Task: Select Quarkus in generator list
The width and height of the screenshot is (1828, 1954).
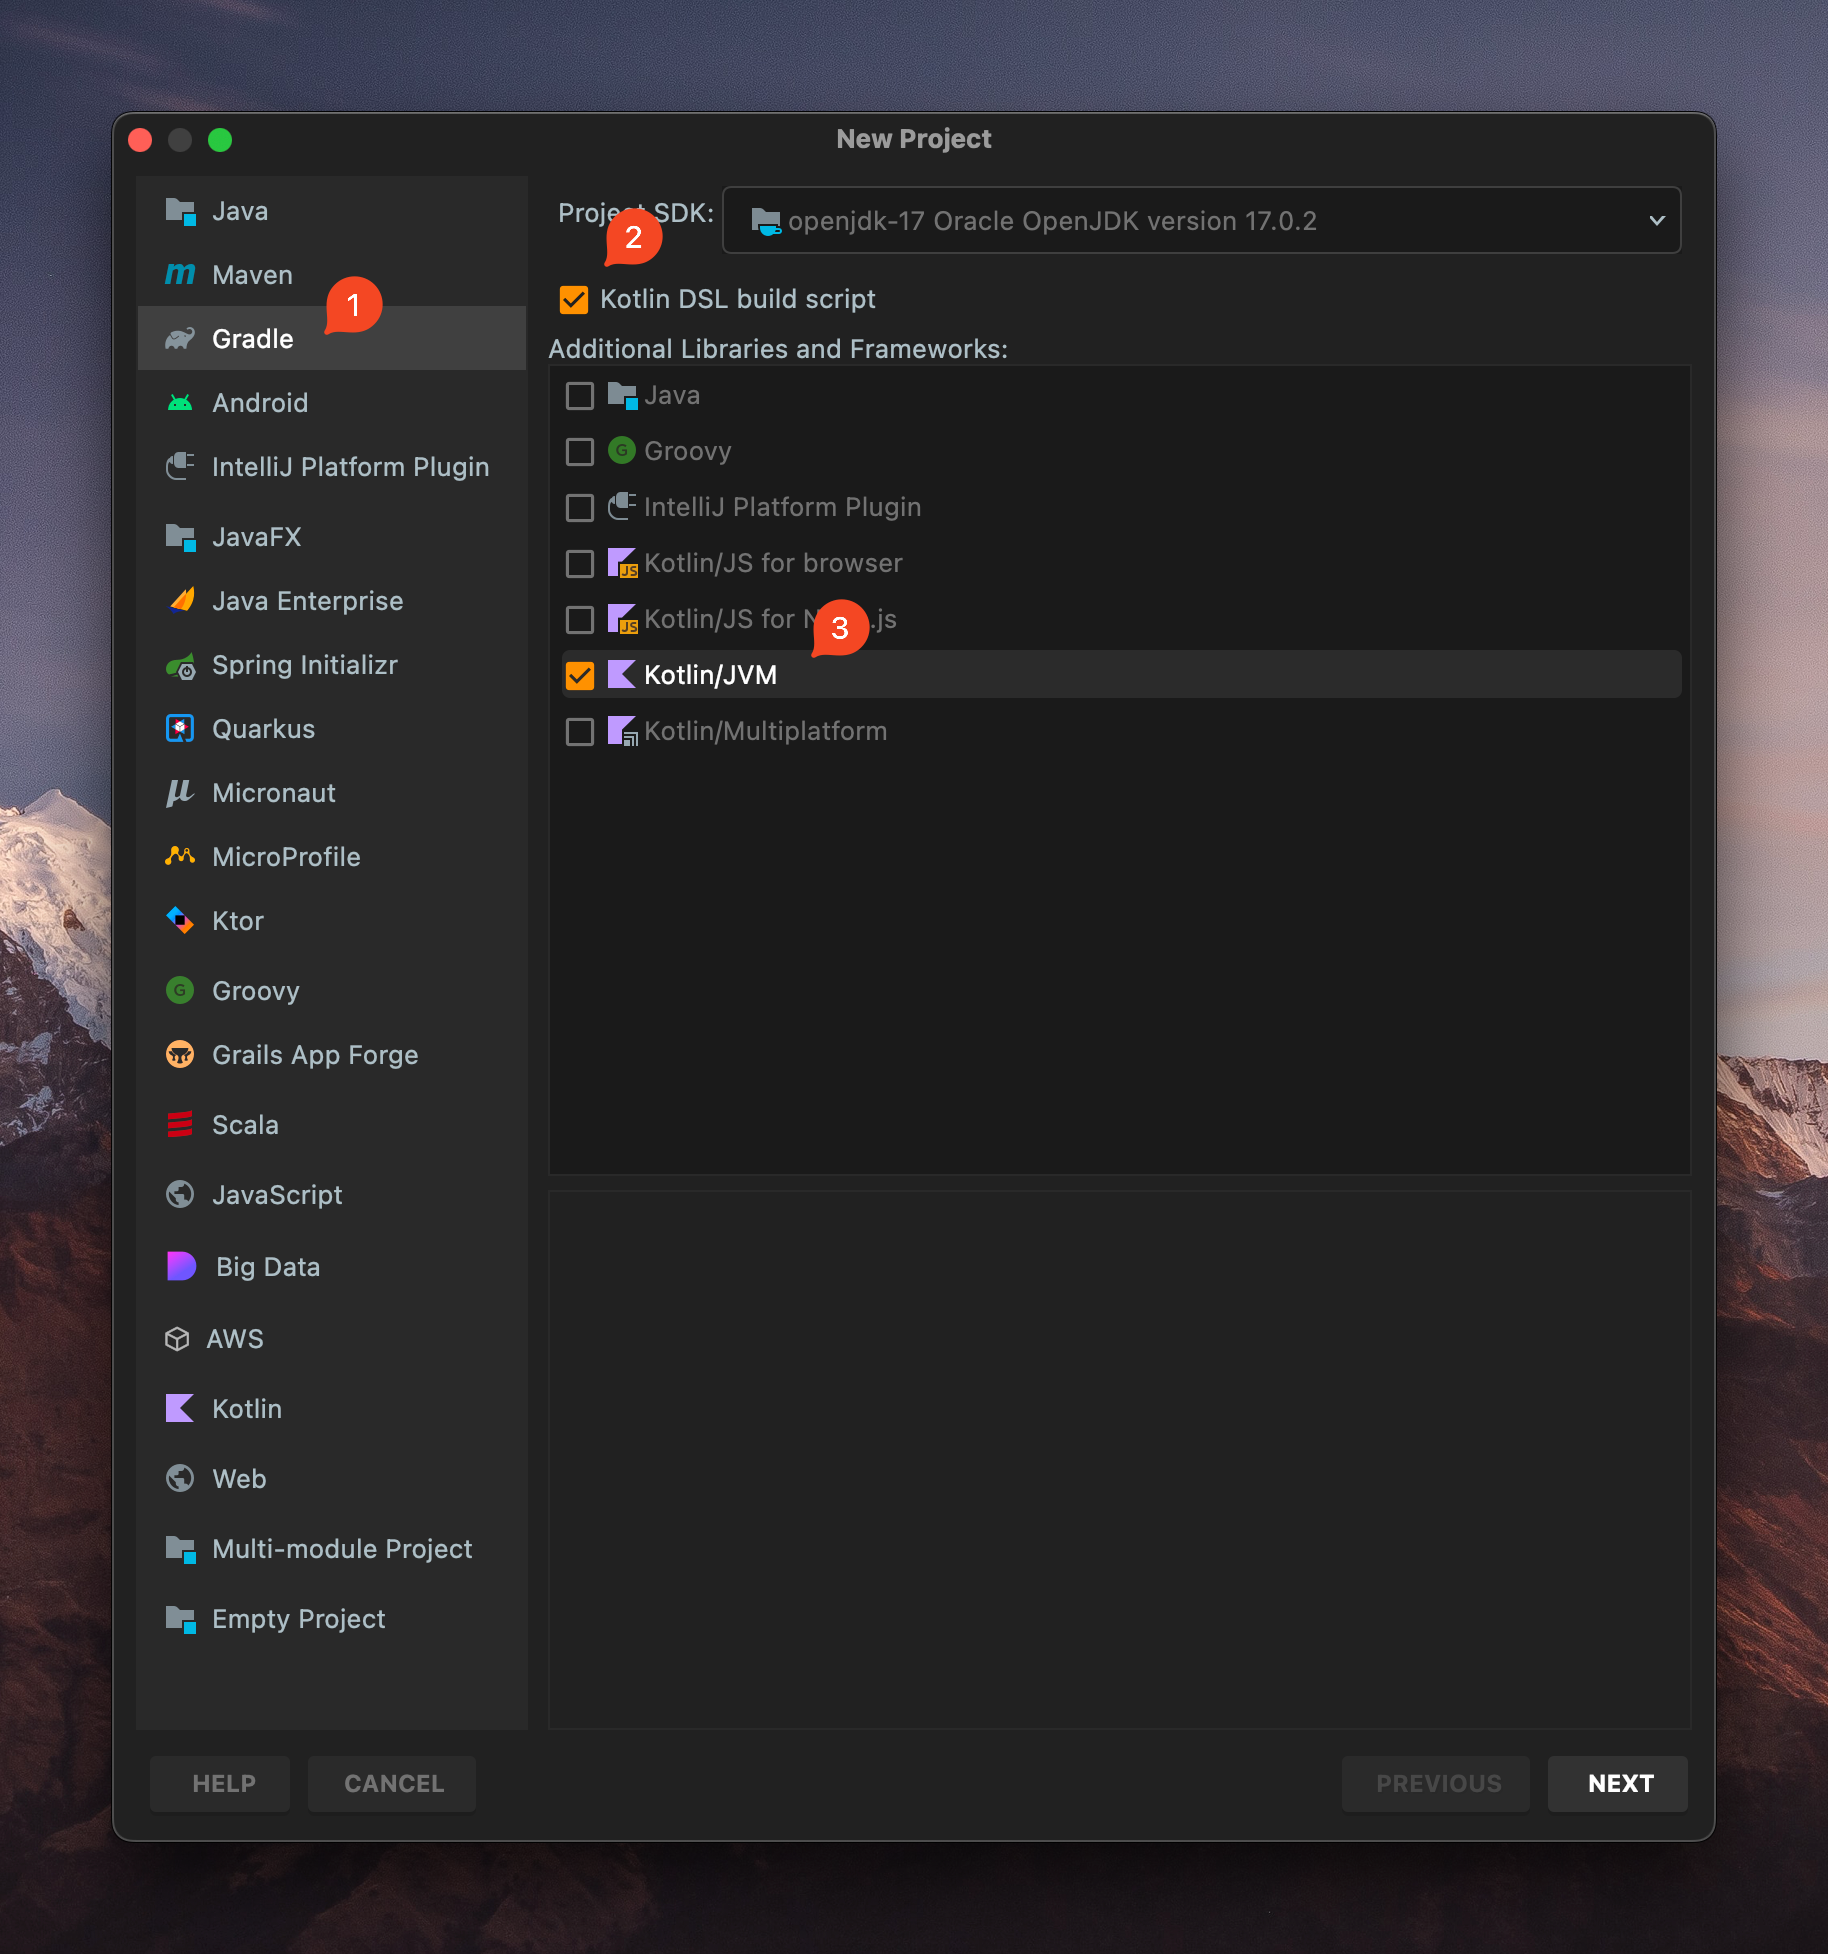Action: click(332, 729)
